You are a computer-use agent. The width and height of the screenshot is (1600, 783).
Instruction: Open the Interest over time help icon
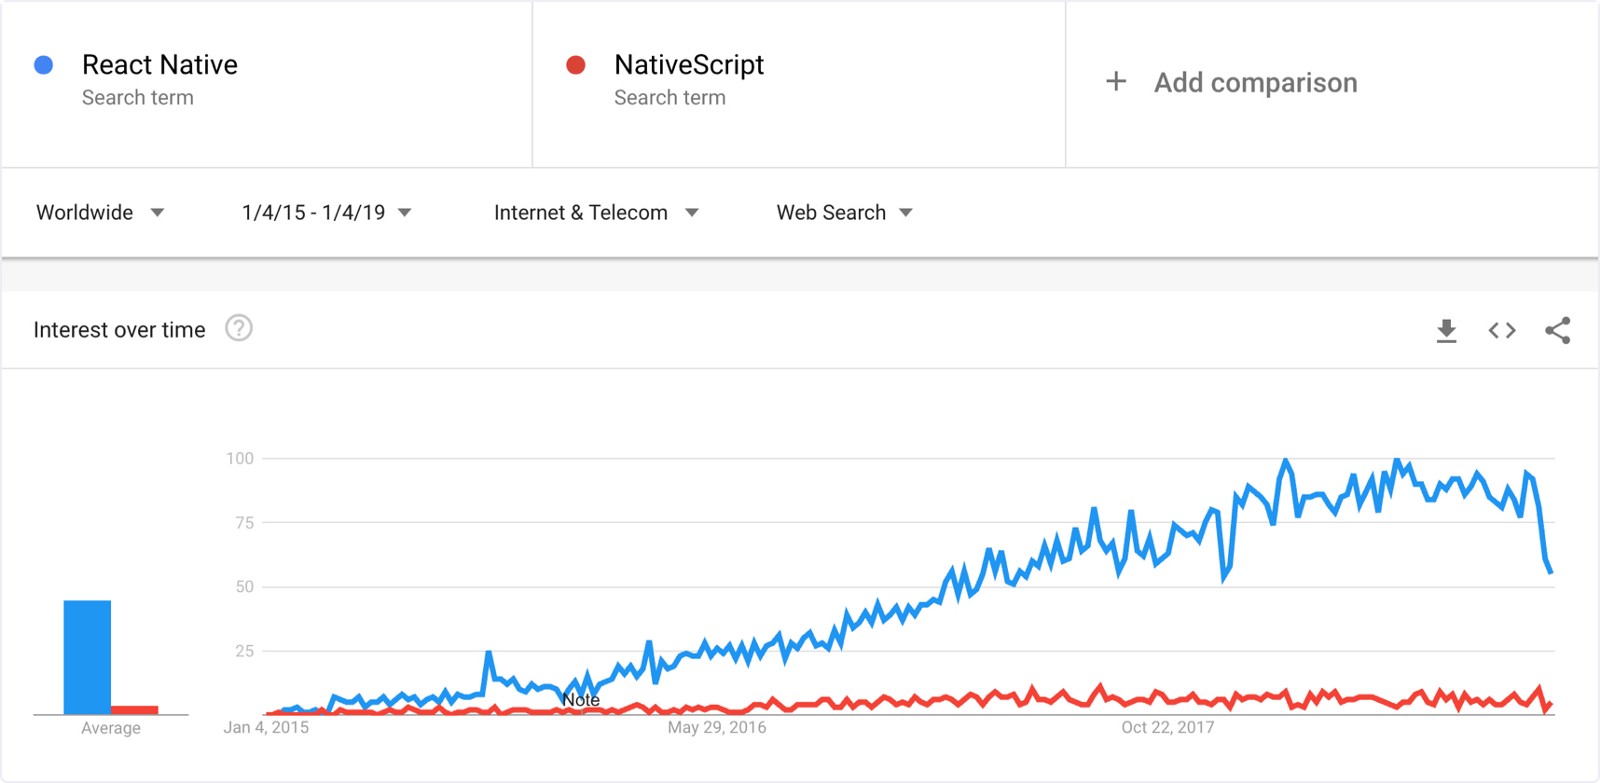[239, 328]
